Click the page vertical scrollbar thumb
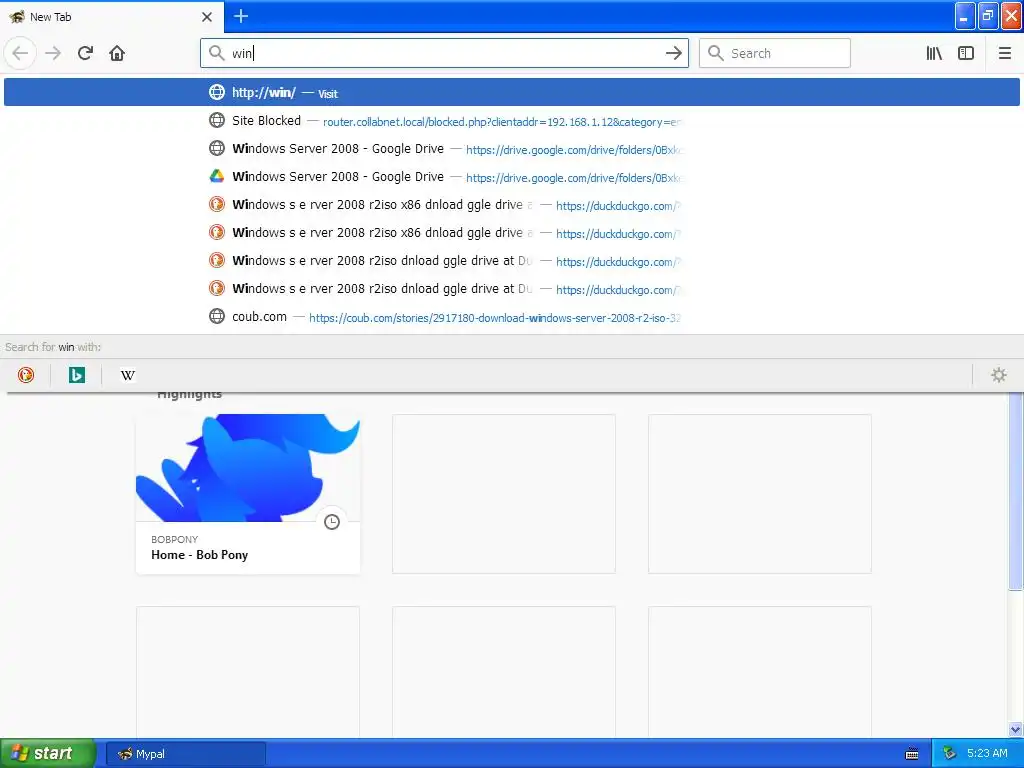This screenshot has width=1024, height=768. click(x=1016, y=490)
